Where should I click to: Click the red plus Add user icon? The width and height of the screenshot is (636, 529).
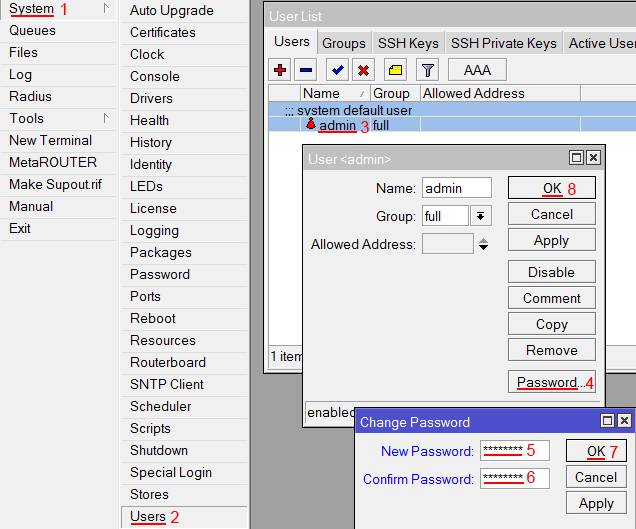(x=280, y=70)
